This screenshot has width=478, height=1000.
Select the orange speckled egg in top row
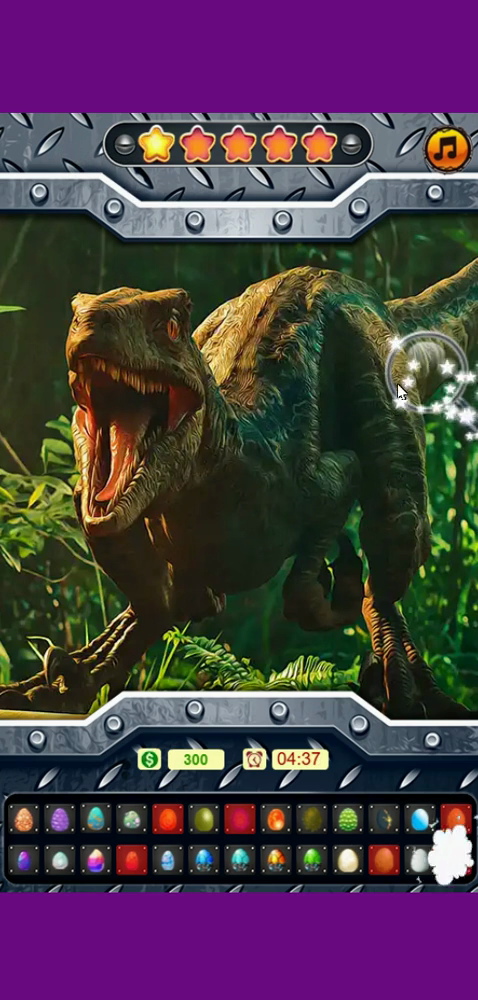pos(24,818)
